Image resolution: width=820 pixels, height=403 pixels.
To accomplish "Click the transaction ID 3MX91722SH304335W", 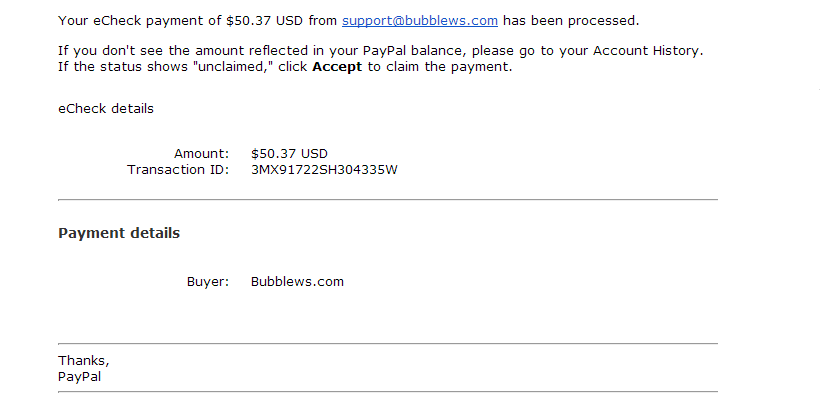I will click(324, 170).
